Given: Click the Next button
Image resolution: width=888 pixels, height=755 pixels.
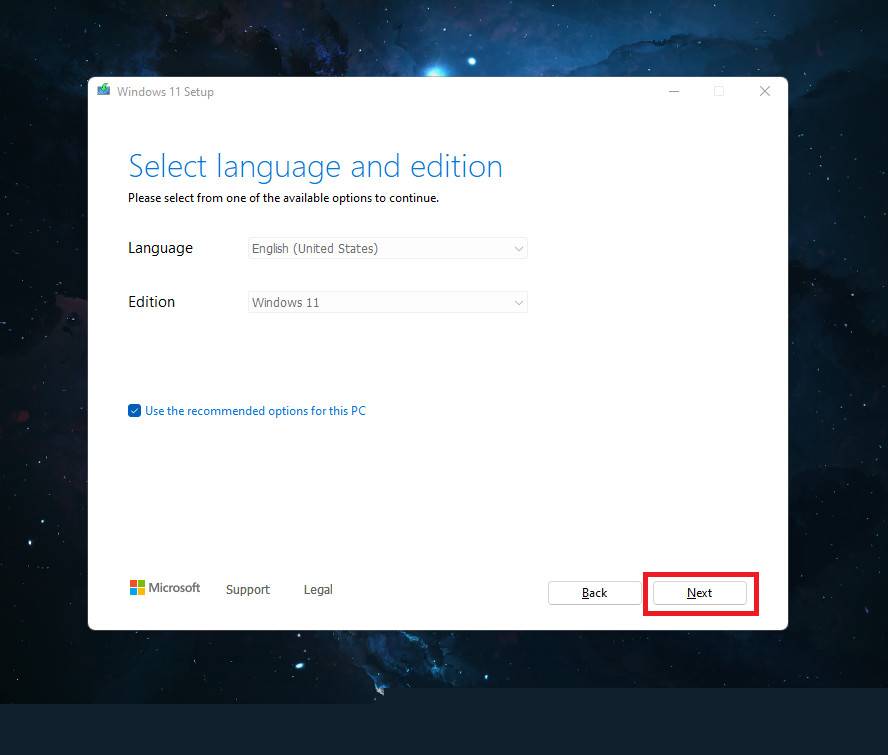Looking at the screenshot, I should [700, 593].
